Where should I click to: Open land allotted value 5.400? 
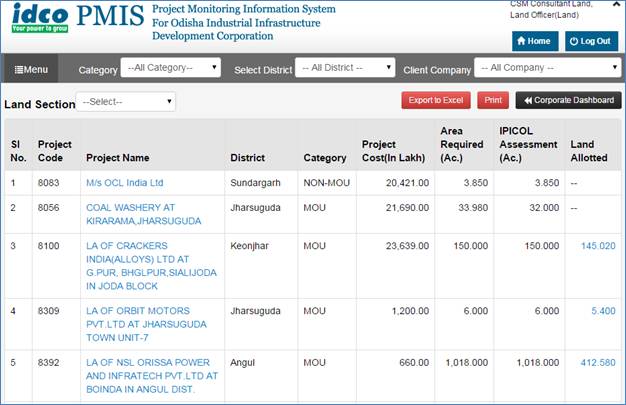point(603,311)
